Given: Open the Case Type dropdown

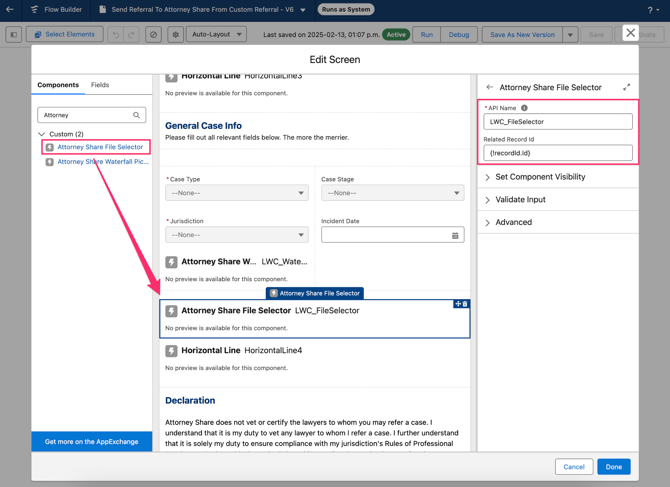Looking at the screenshot, I should tap(237, 193).
